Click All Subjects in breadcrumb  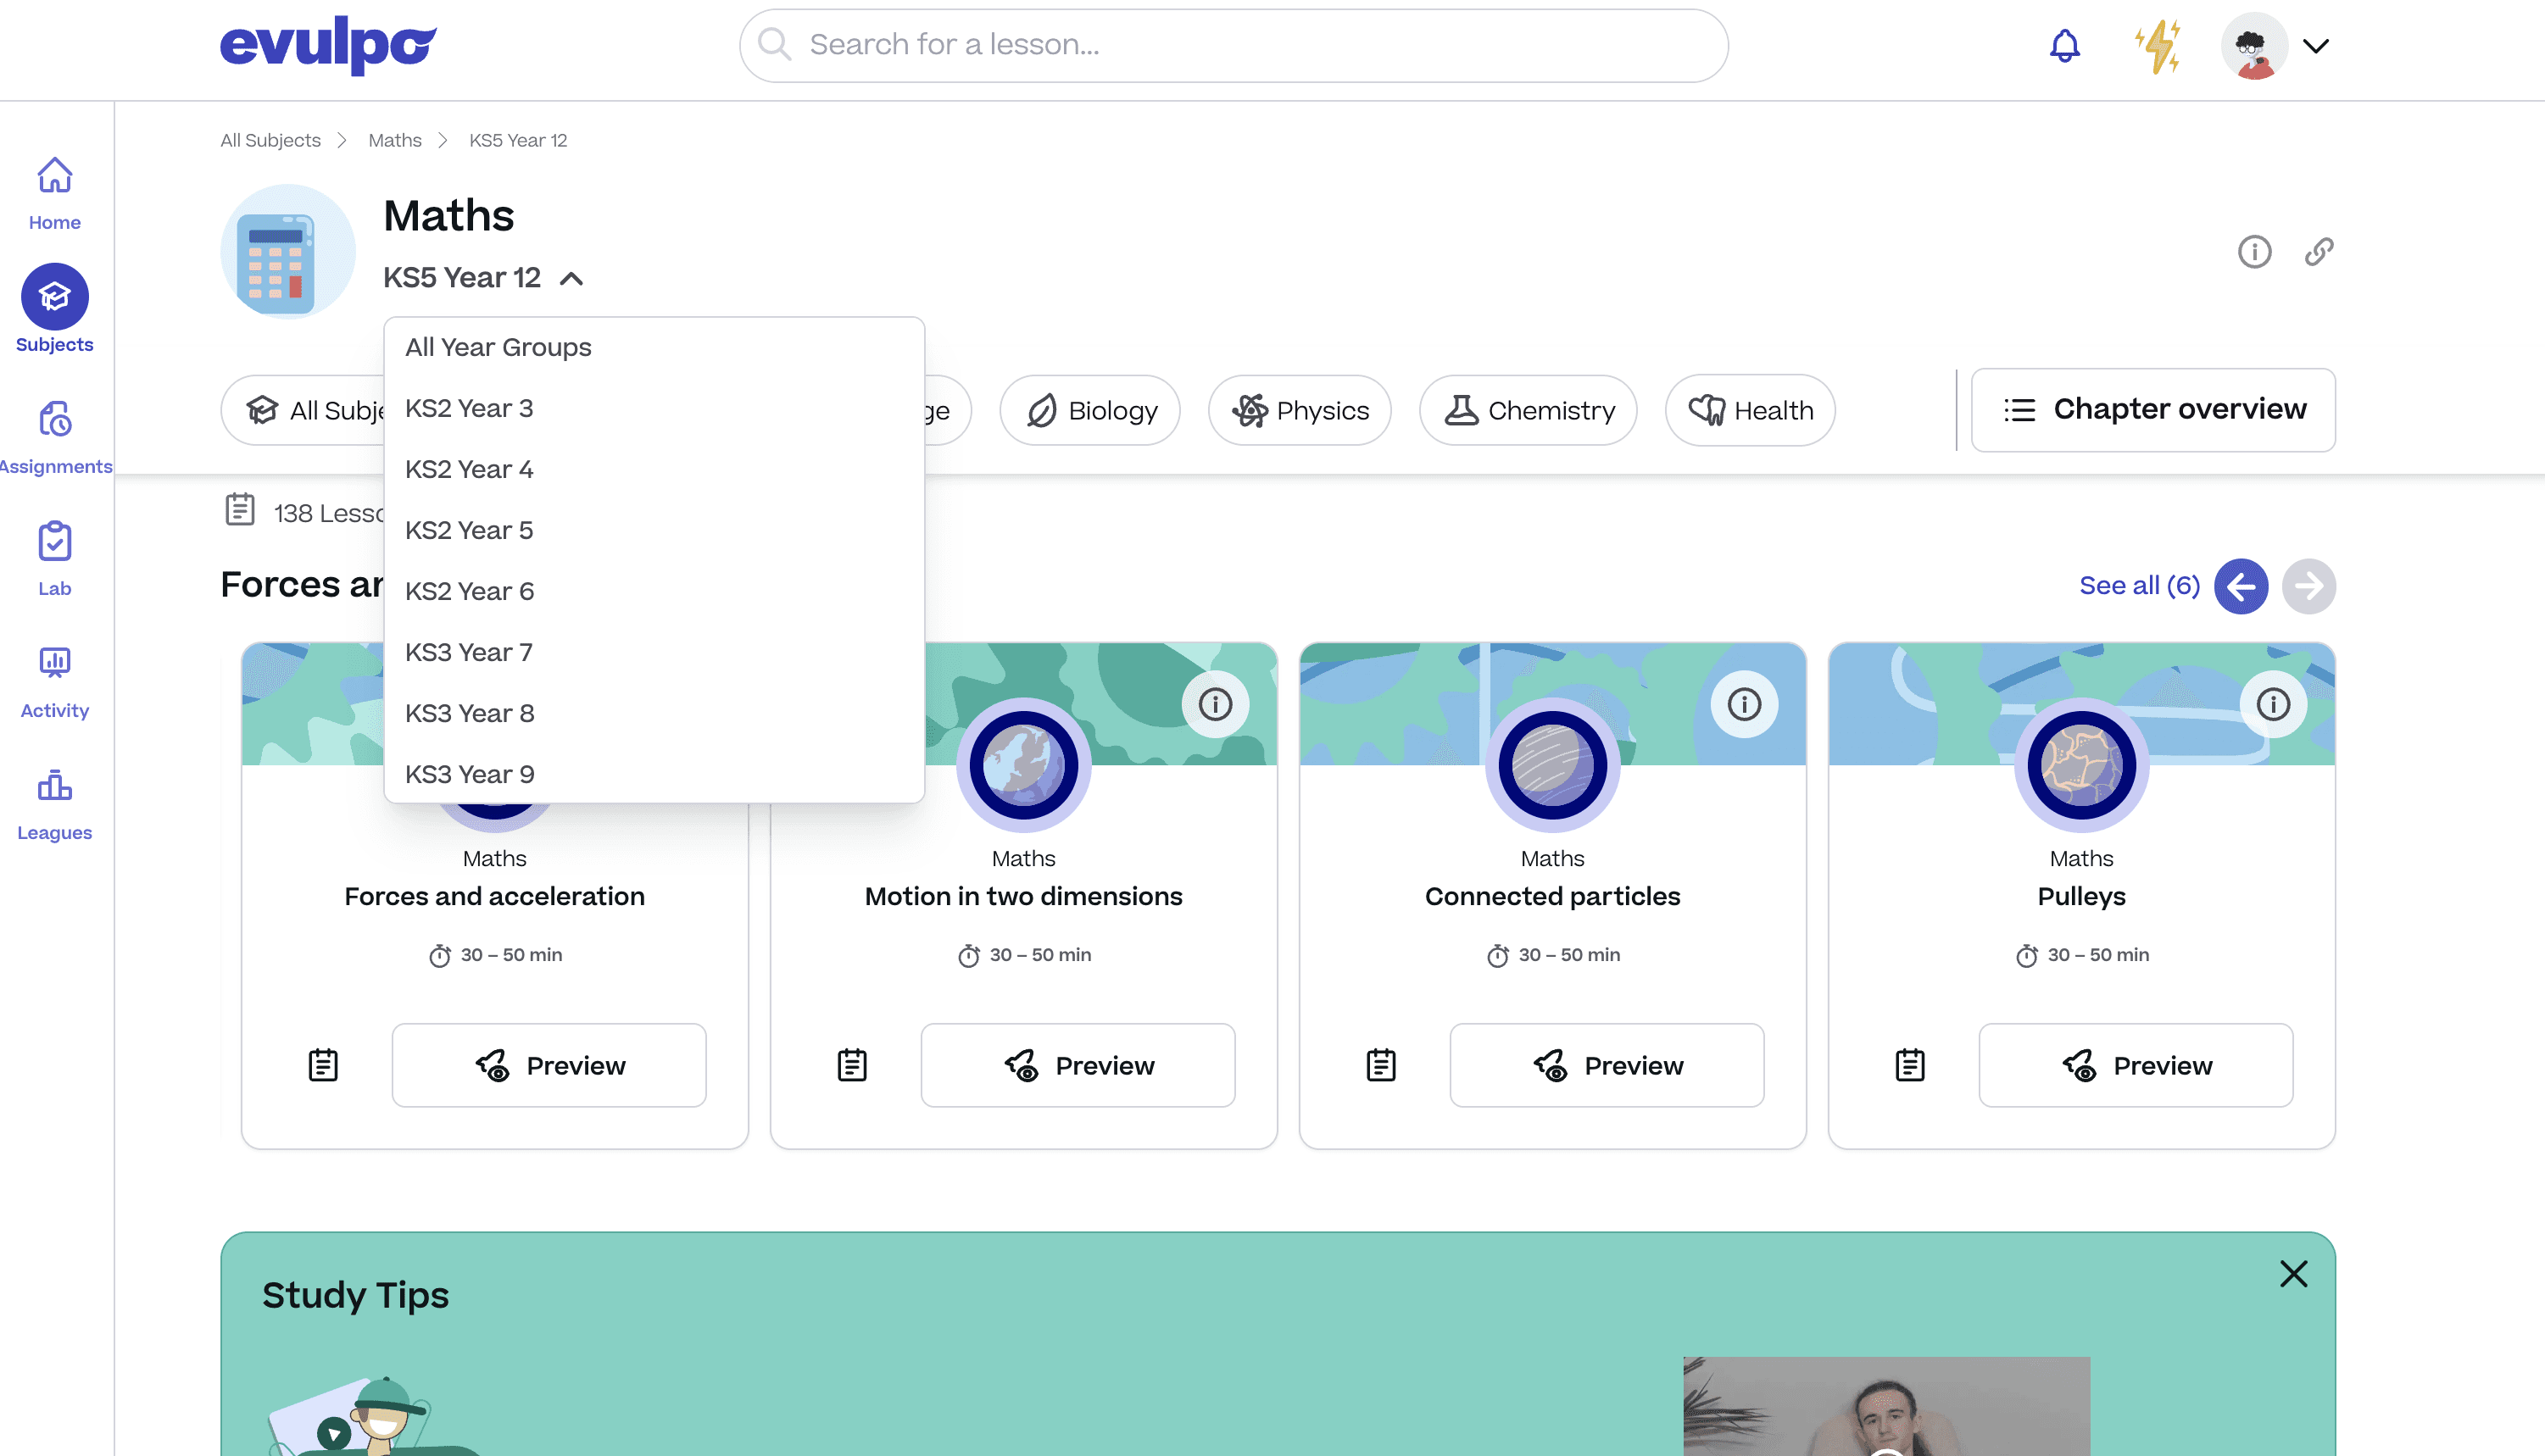[x=270, y=140]
